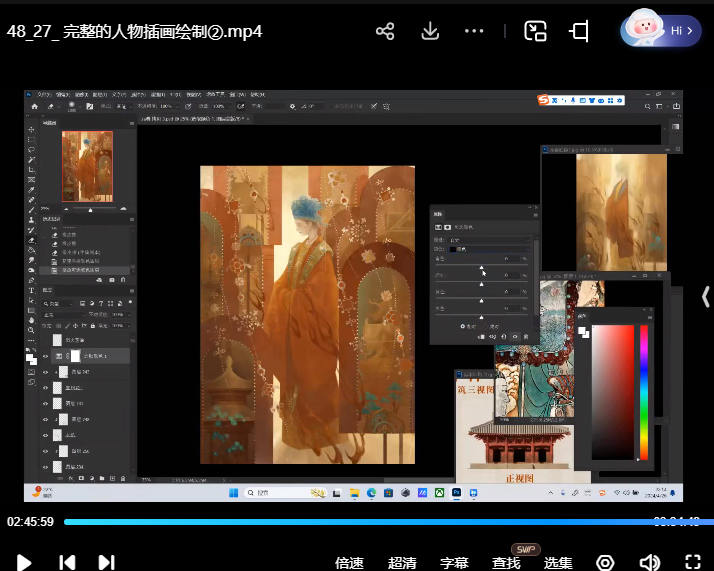Toggle fullscreen mode
714x571 pixels.
tap(692, 563)
